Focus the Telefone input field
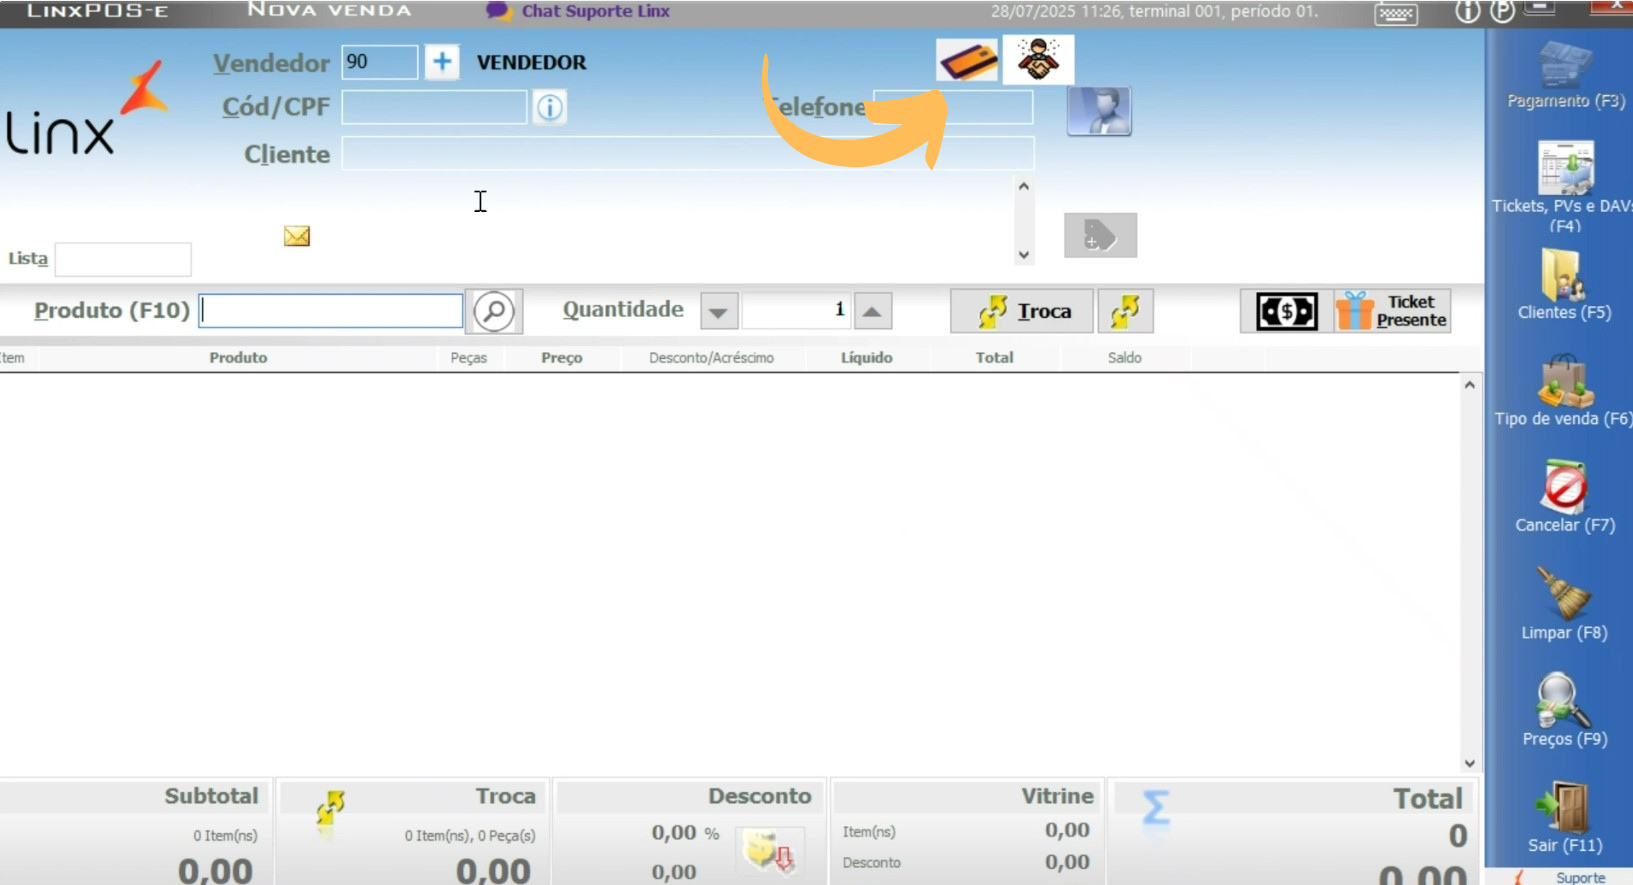The image size is (1633, 885). (953, 107)
